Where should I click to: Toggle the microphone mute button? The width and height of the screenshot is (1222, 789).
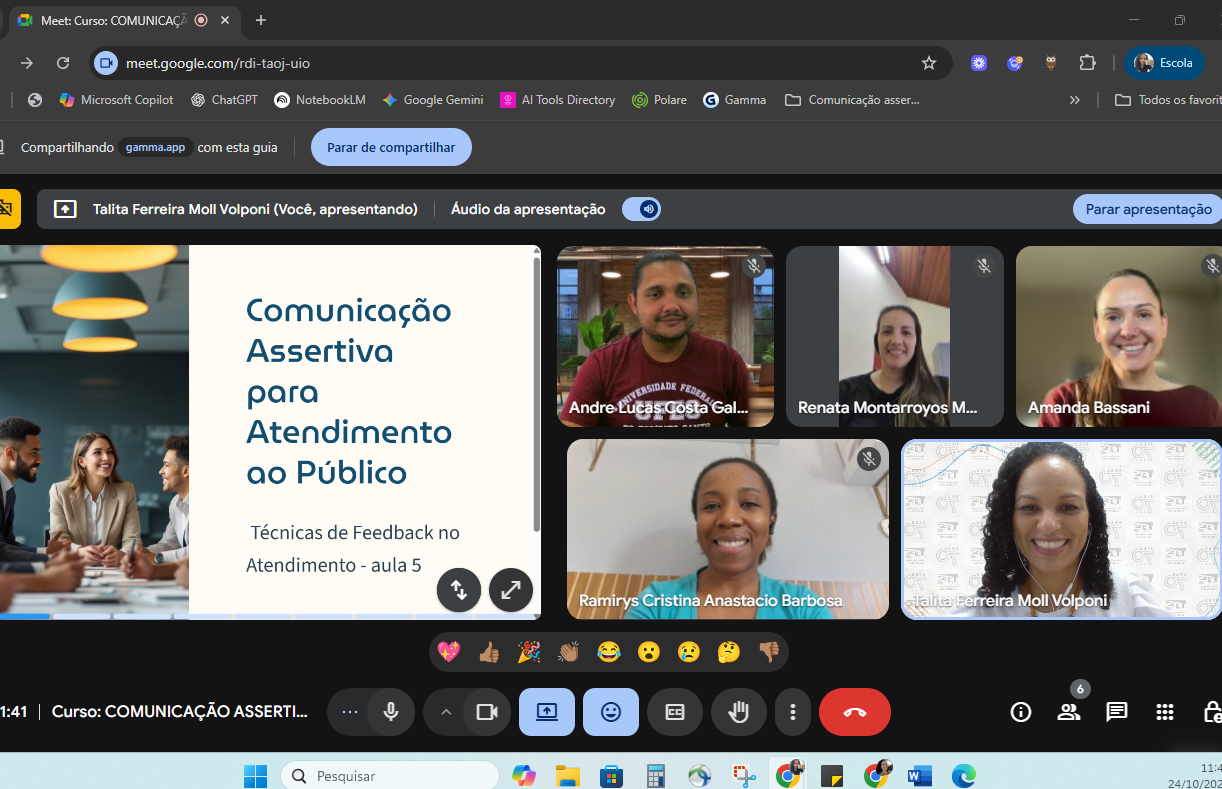tap(391, 712)
